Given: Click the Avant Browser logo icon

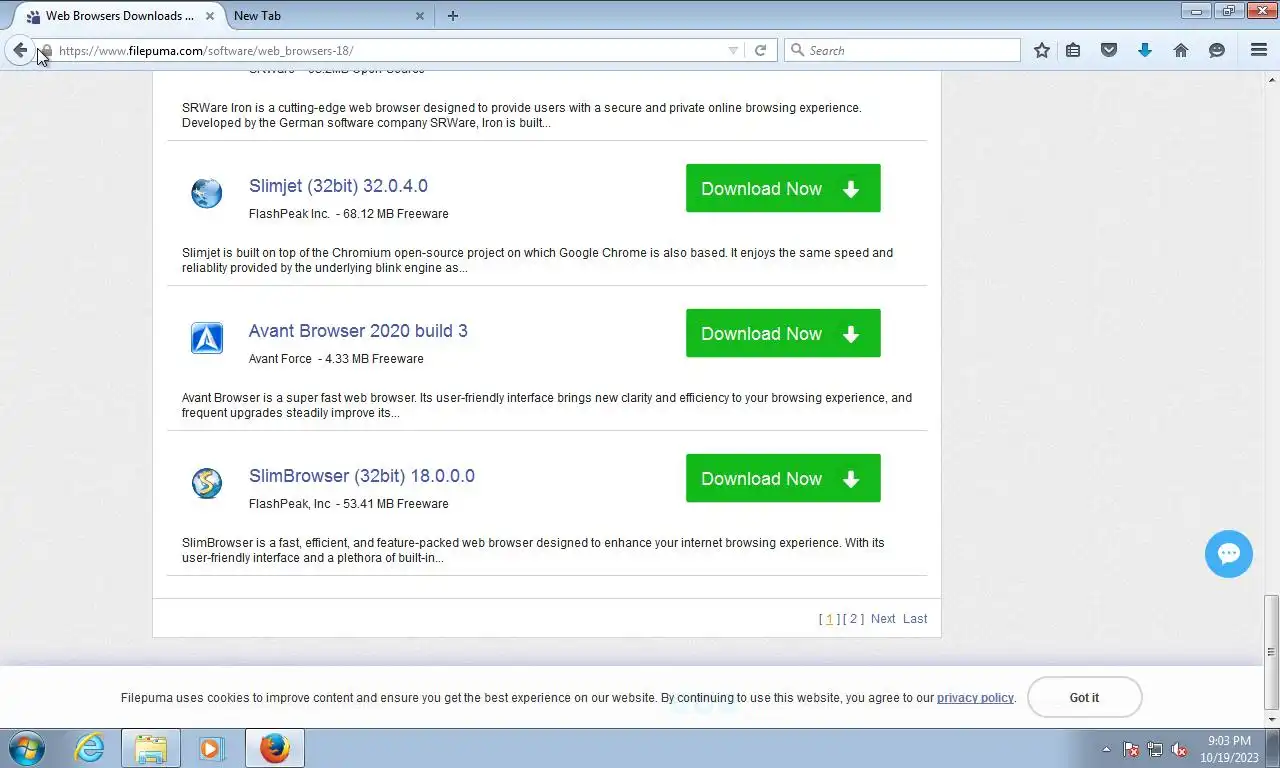Looking at the screenshot, I should [x=207, y=338].
